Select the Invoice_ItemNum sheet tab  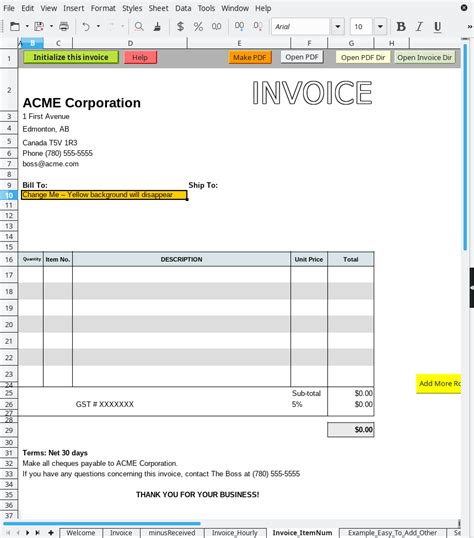click(x=302, y=533)
